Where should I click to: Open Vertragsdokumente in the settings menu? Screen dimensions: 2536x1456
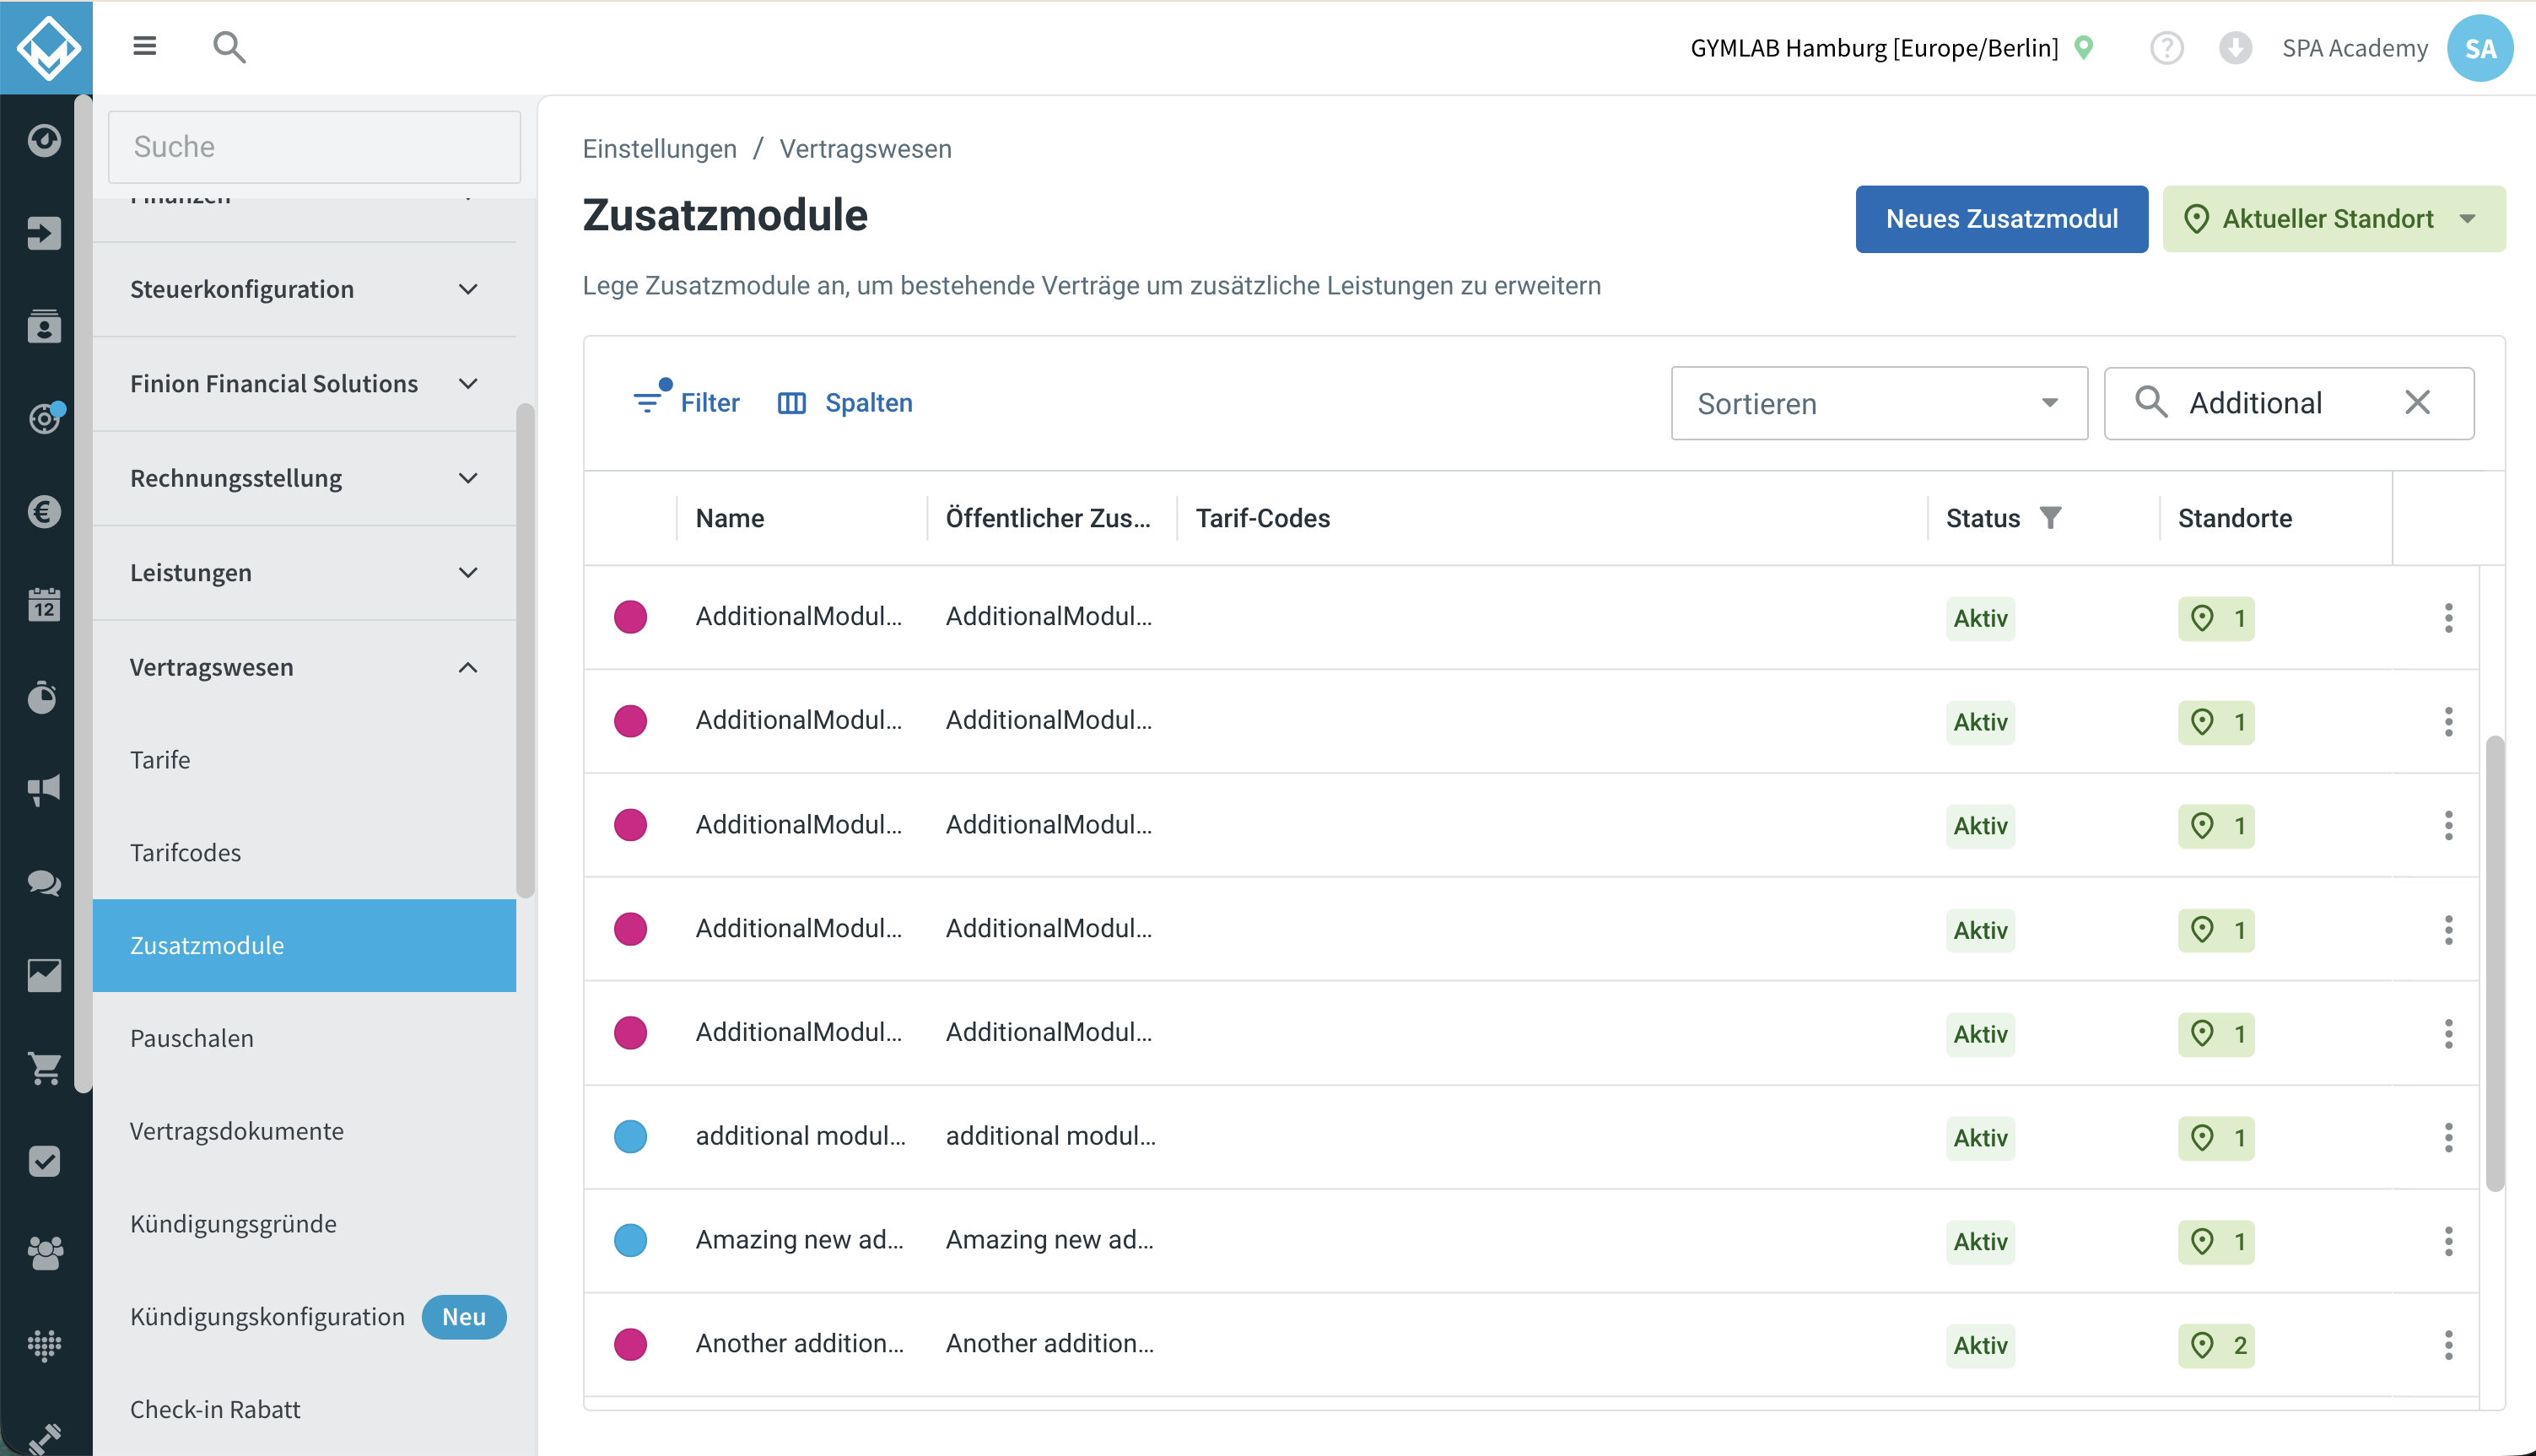[304, 1131]
